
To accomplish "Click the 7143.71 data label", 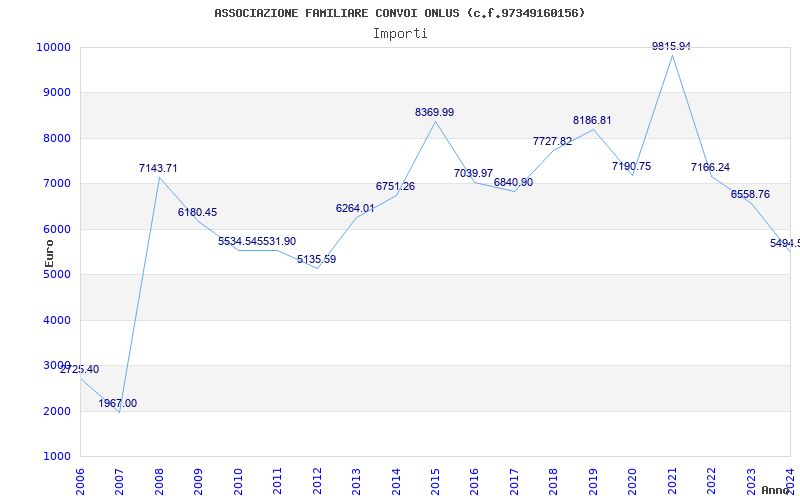I will [x=158, y=168].
